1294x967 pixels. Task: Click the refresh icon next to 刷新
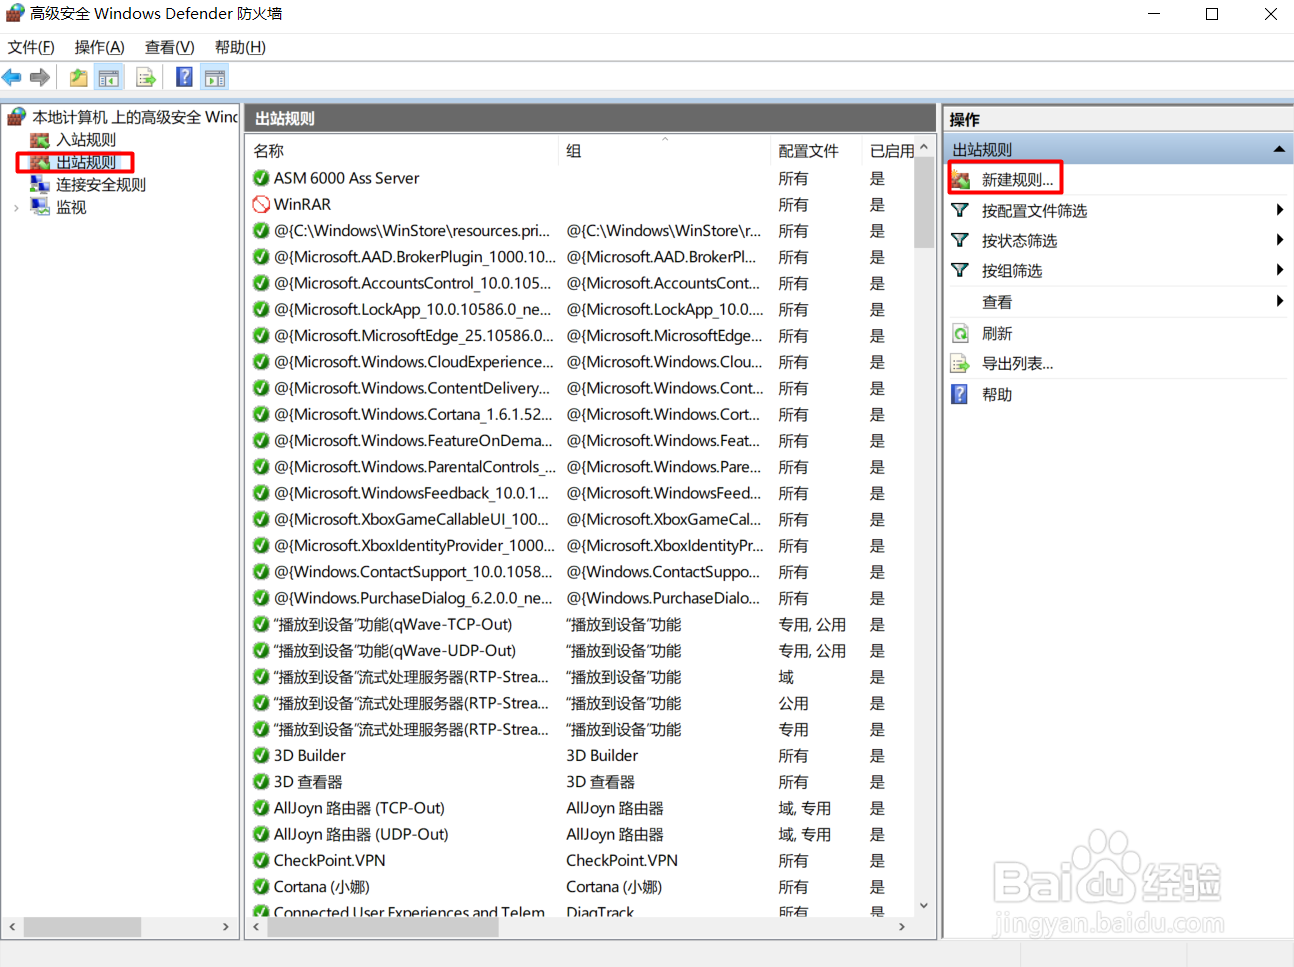click(x=960, y=333)
